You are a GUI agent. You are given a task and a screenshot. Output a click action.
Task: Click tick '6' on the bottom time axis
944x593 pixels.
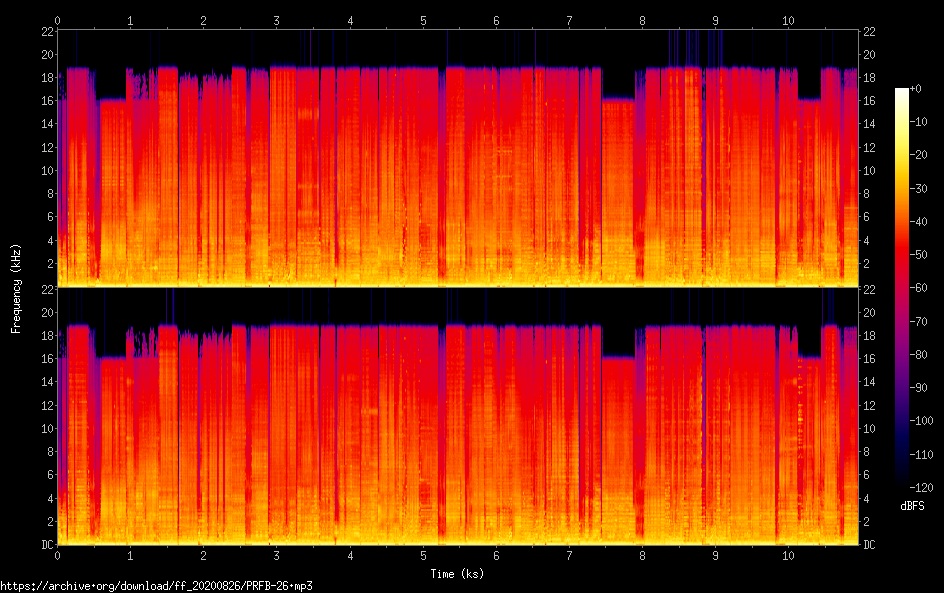[x=496, y=556]
